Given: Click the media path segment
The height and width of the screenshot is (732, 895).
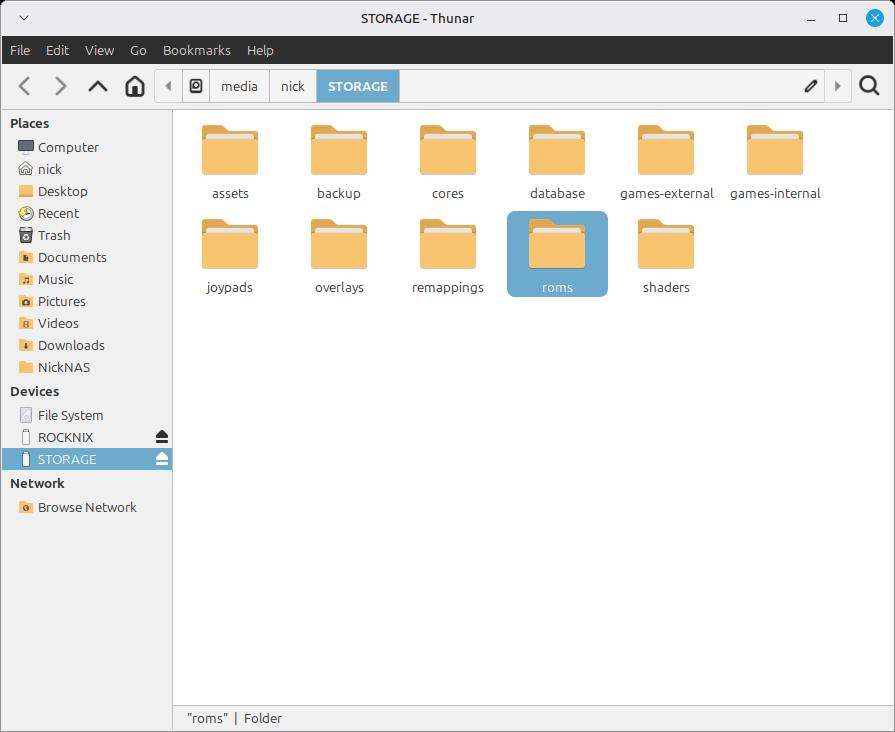Looking at the screenshot, I should (239, 86).
